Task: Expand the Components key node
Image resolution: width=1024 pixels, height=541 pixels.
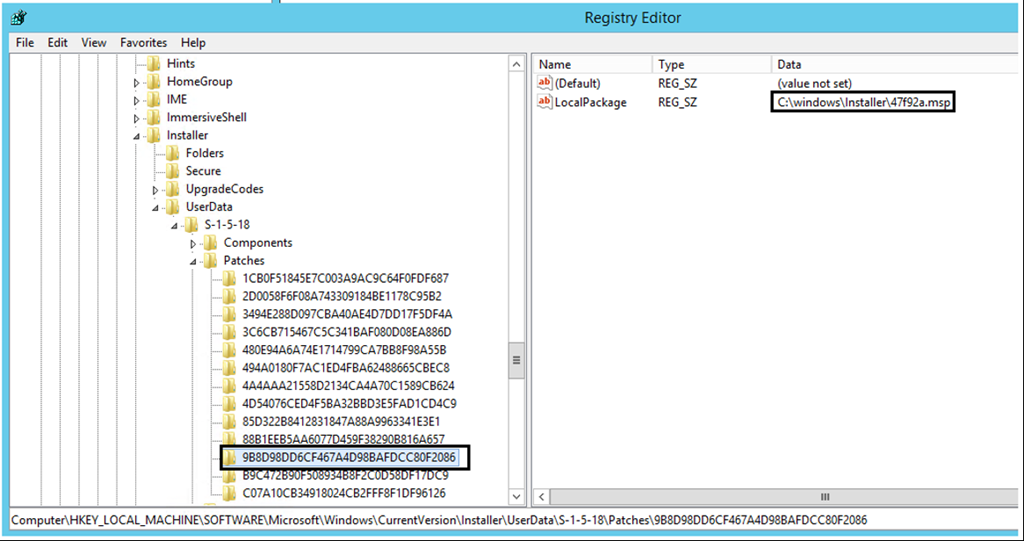Action: pyautogui.click(x=194, y=244)
